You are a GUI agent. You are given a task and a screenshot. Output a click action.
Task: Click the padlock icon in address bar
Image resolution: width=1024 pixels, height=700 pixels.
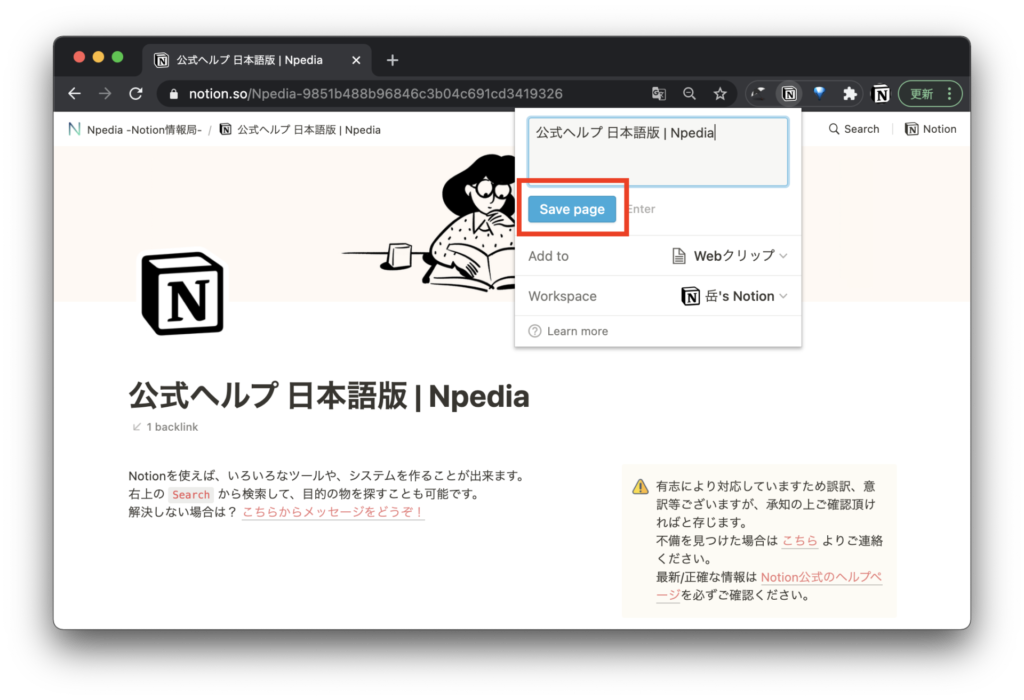[x=173, y=94]
